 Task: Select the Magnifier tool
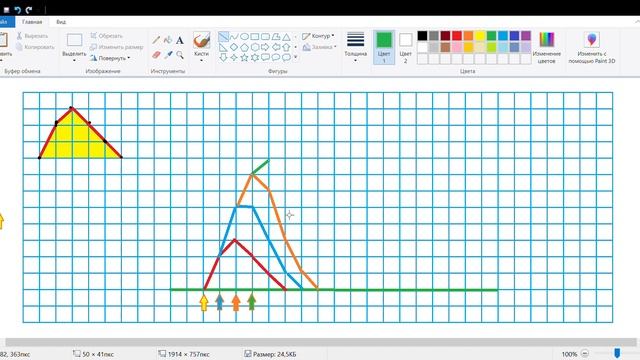180,54
